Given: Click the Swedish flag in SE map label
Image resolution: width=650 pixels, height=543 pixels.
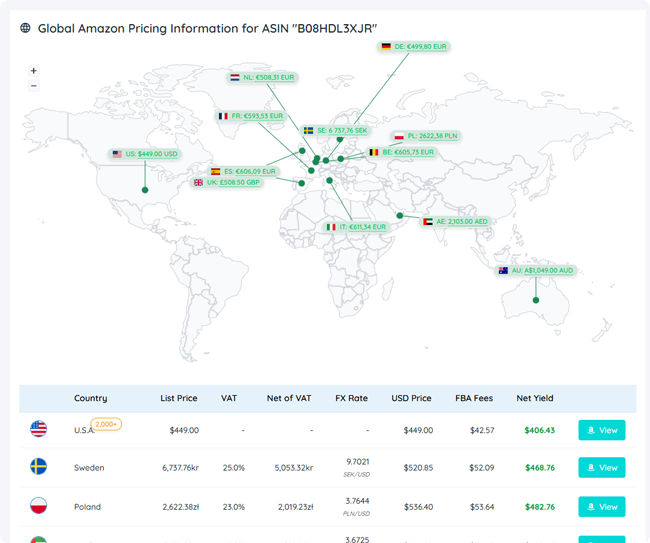Looking at the screenshot, I should (x=308, y=131).
